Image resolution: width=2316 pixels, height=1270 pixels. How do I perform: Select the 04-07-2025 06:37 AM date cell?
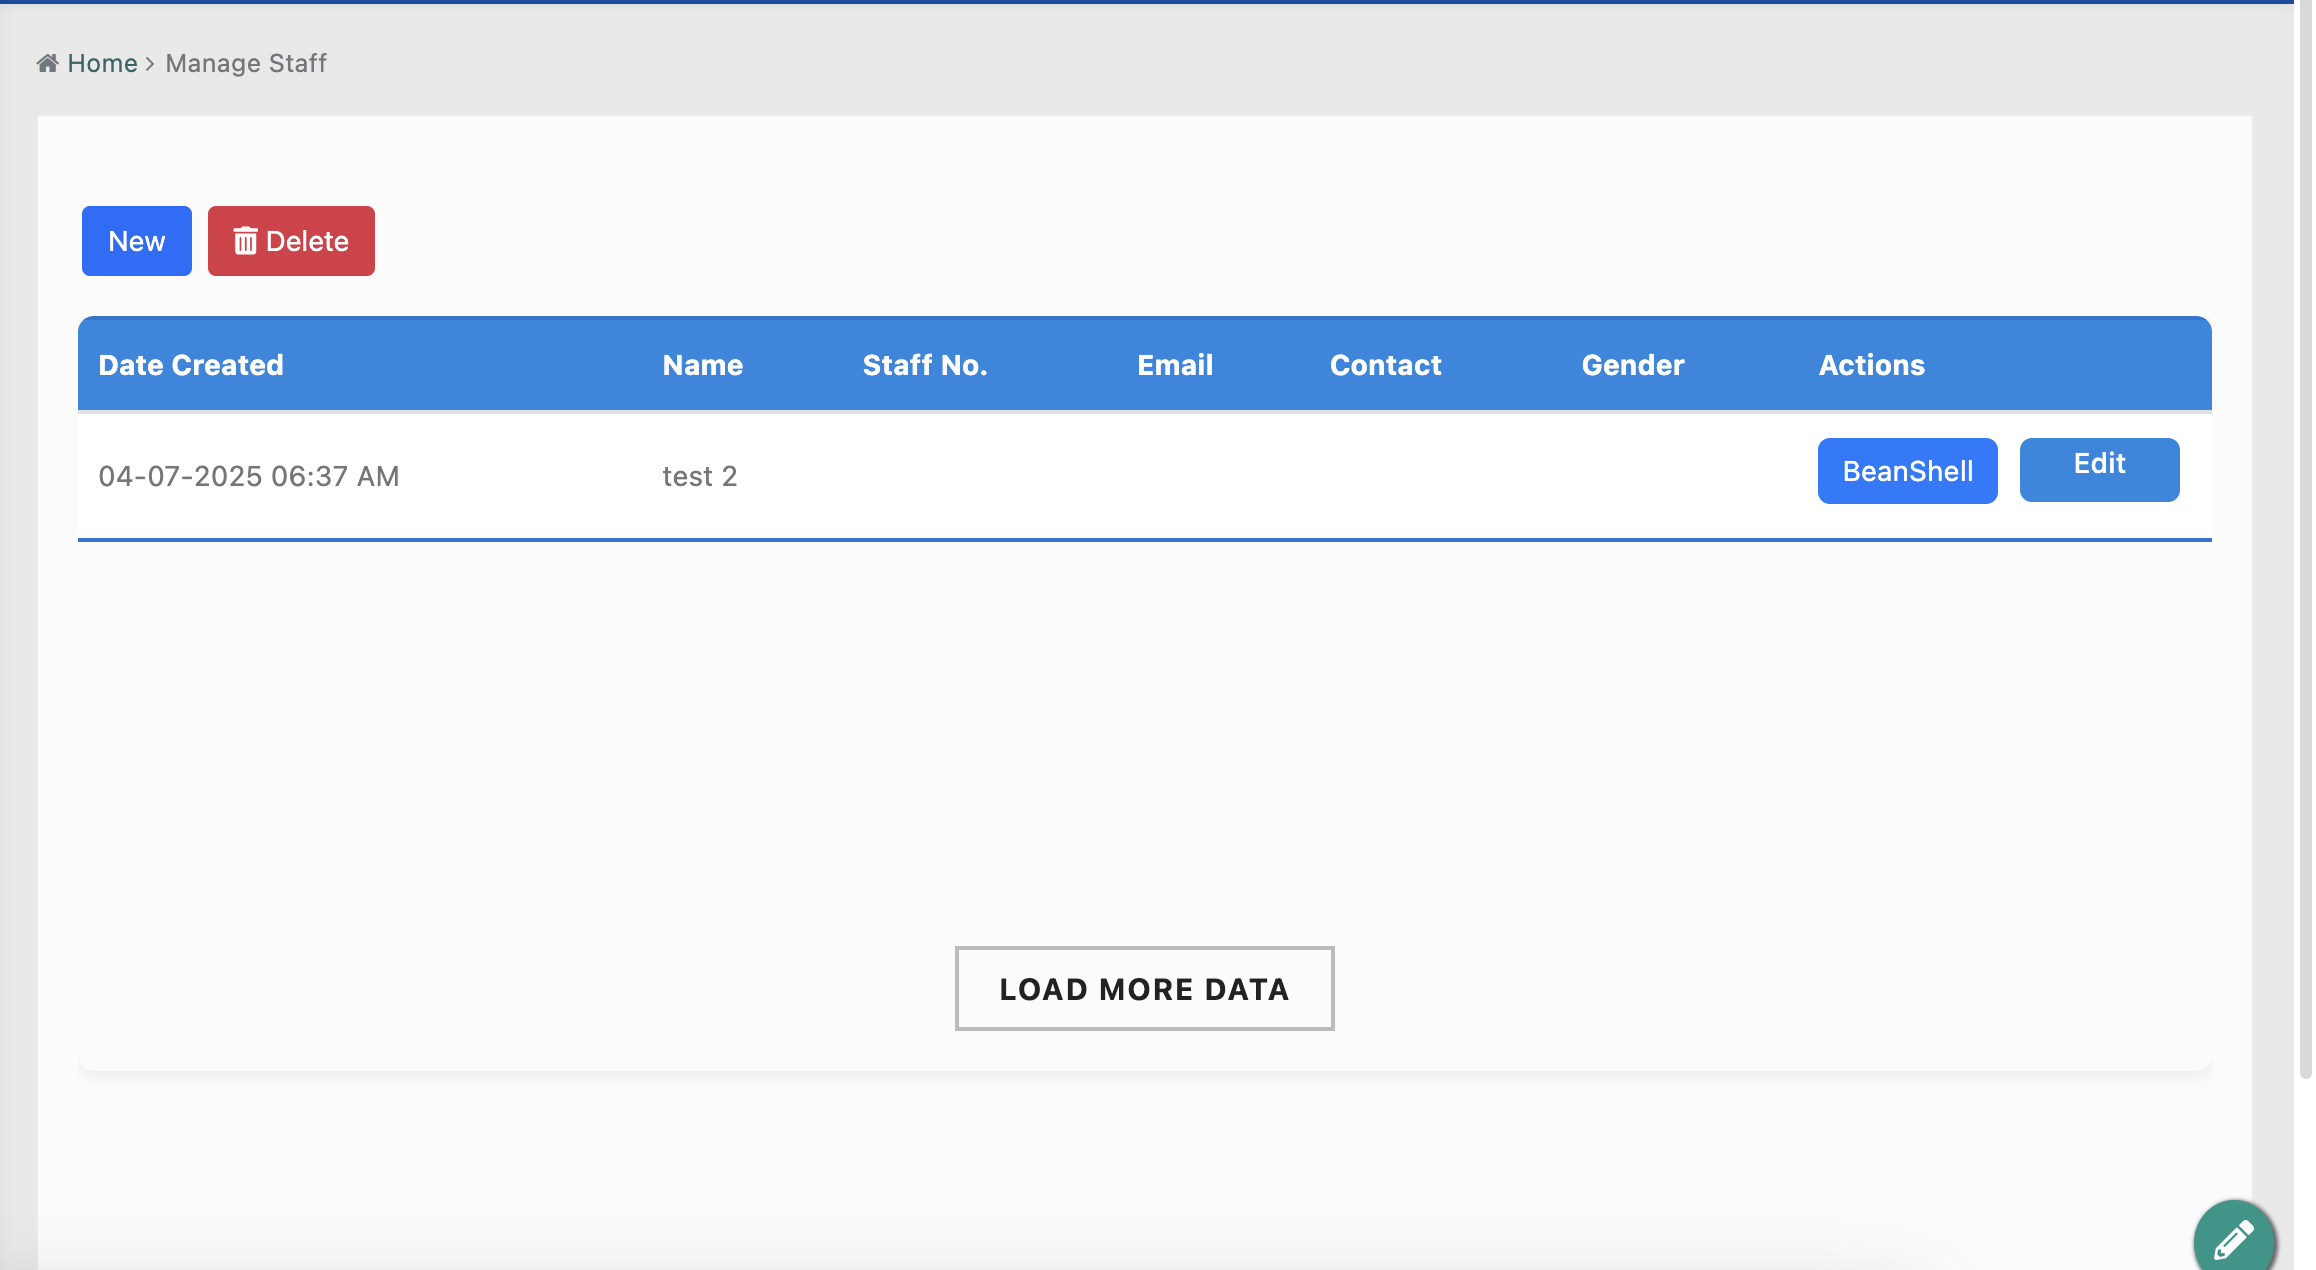(249, 476)
